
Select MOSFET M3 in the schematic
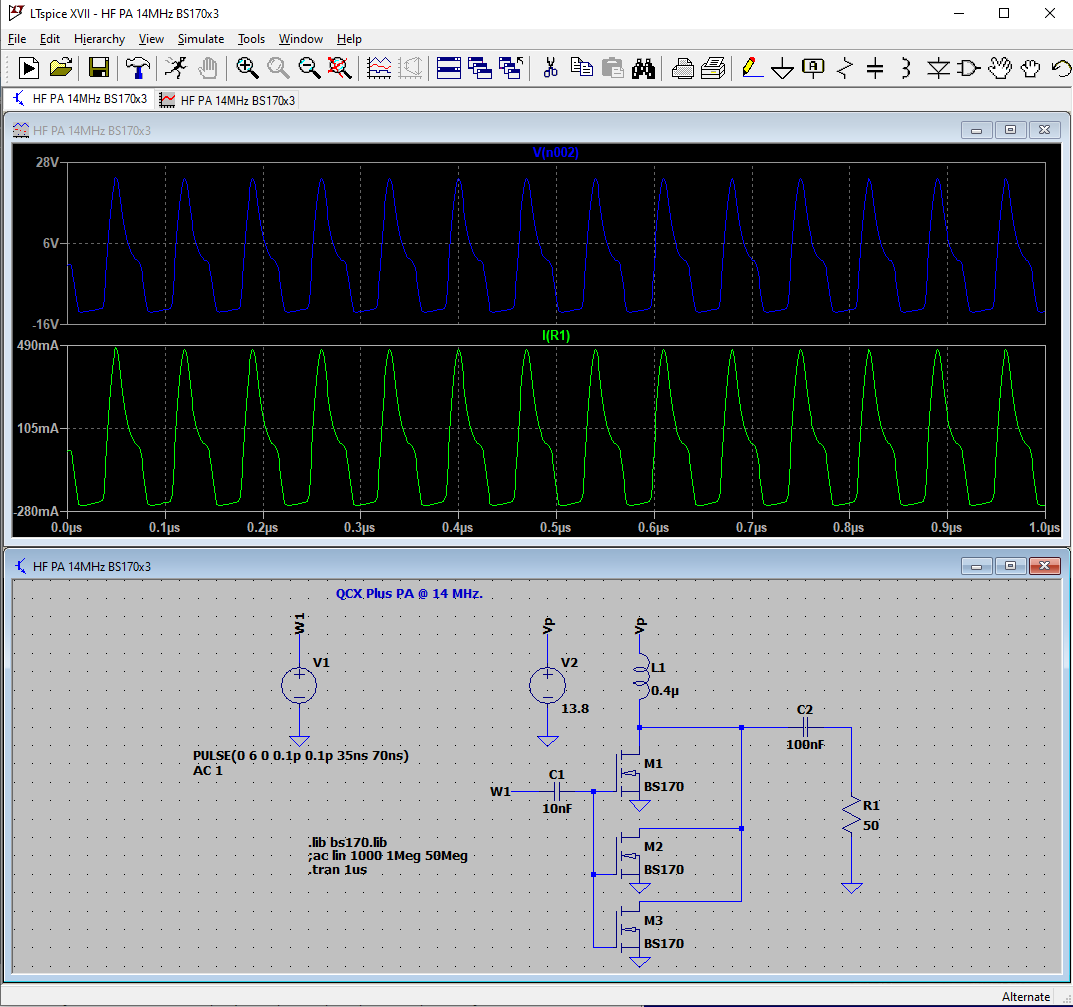click(x=630, y=932)
